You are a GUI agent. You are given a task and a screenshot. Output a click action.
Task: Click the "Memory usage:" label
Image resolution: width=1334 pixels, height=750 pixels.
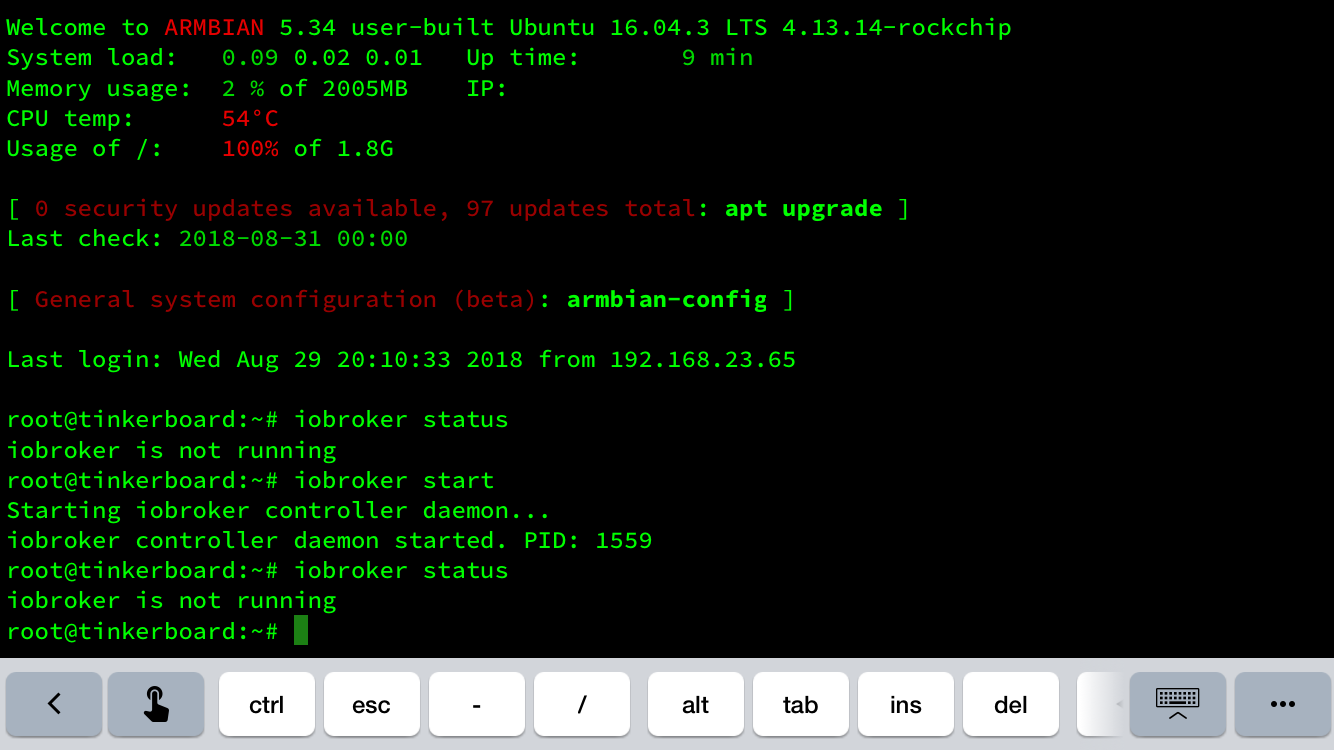click(99, 88)
